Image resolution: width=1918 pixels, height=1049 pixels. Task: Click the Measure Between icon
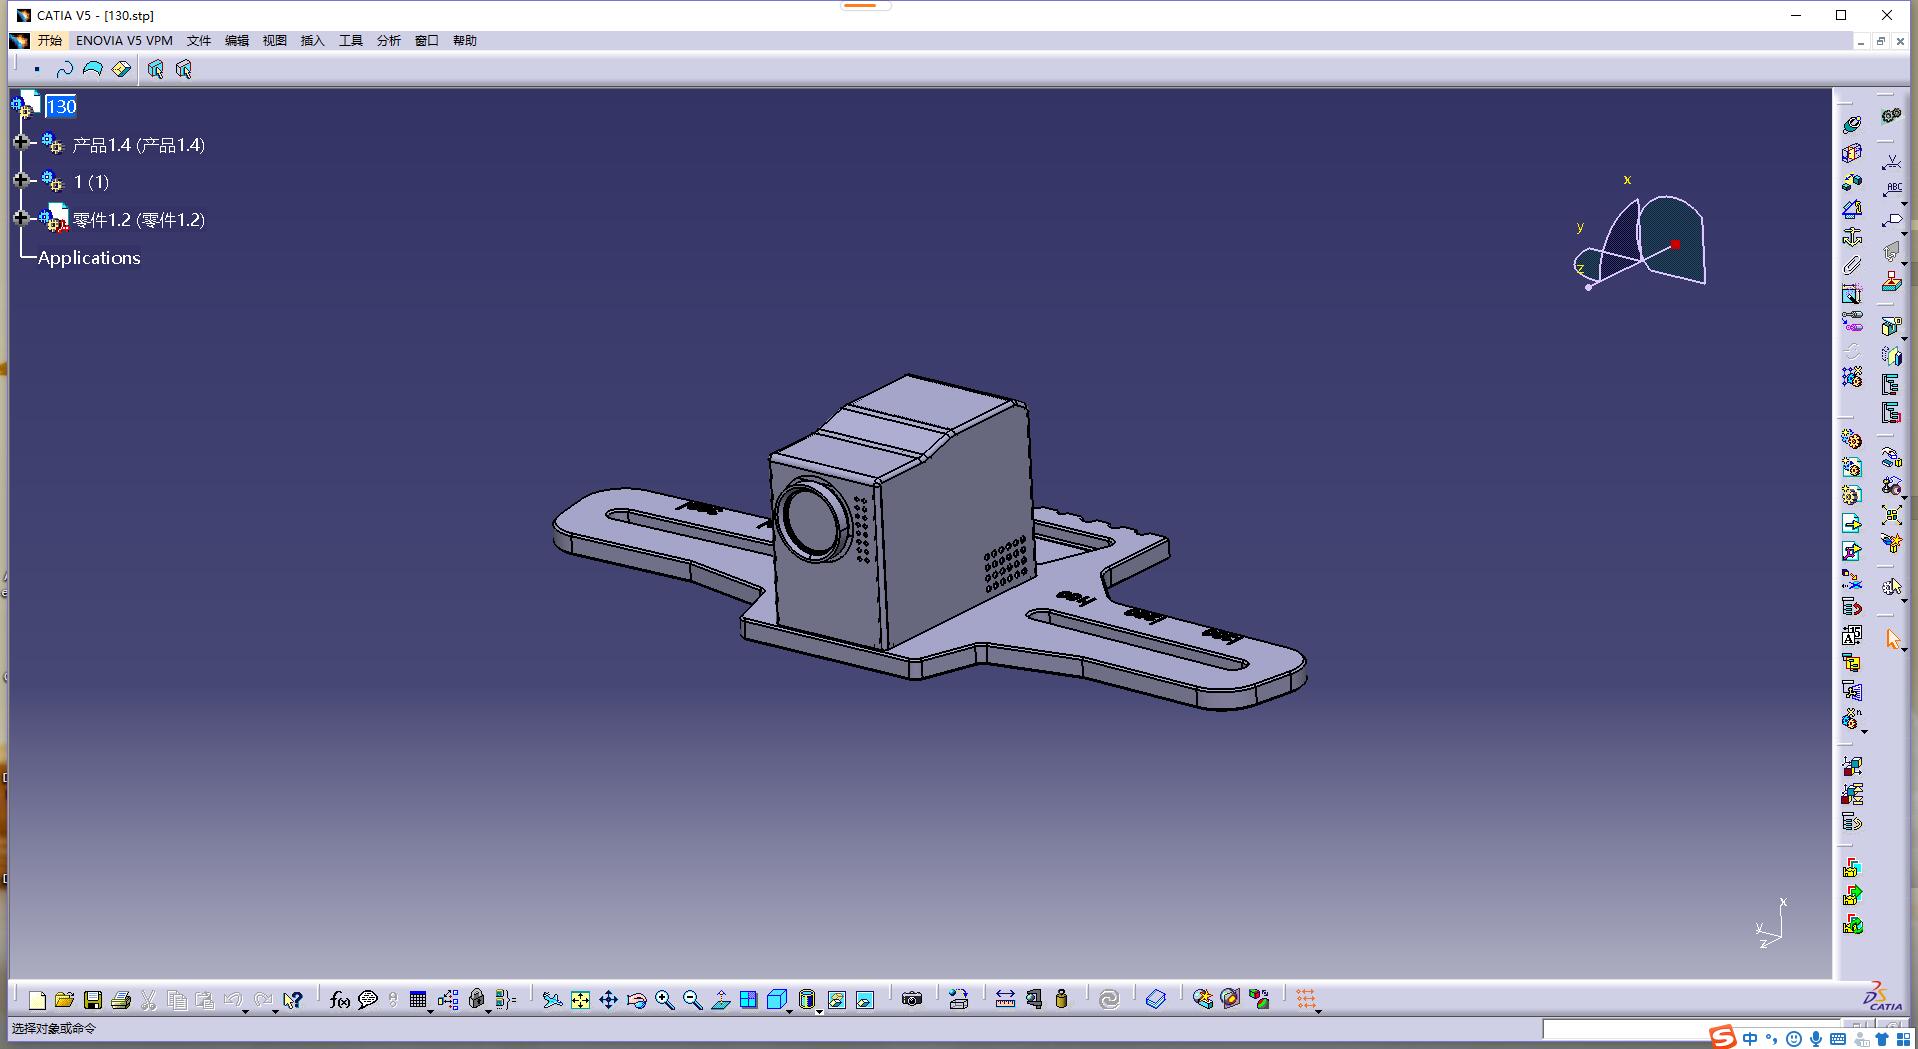1005,1000
